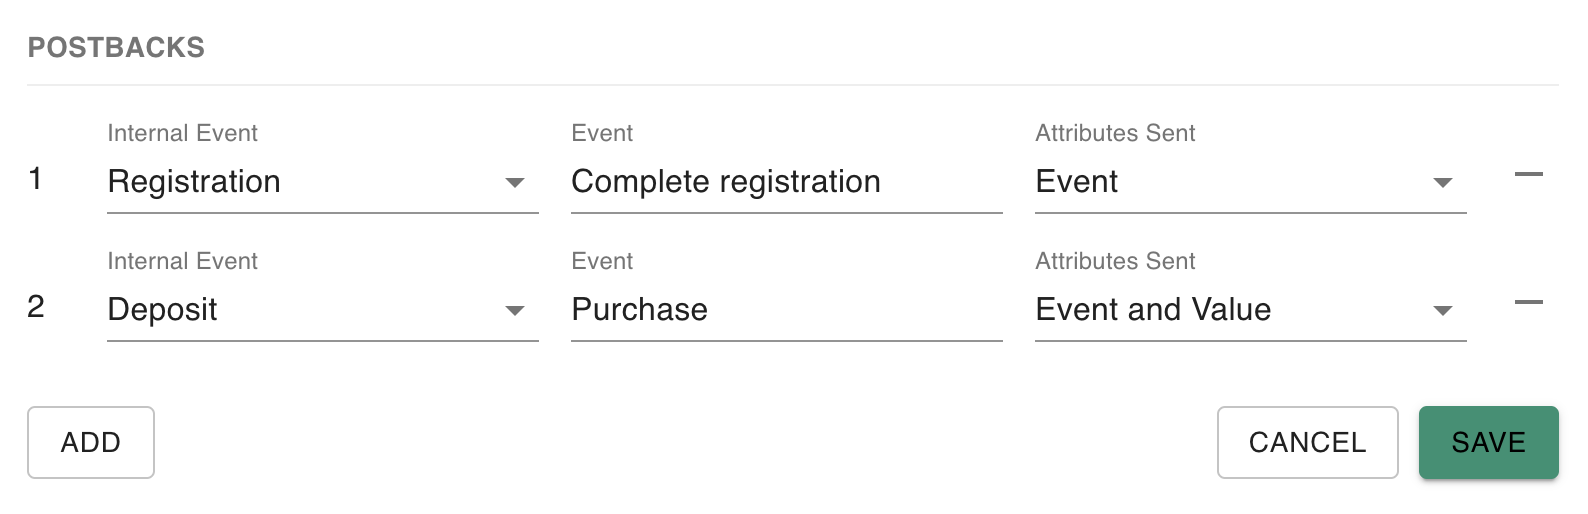The width and height of the screenshot is (1588, 514).
Task: Cancel the postback changes
Action: click(1307, 442)
